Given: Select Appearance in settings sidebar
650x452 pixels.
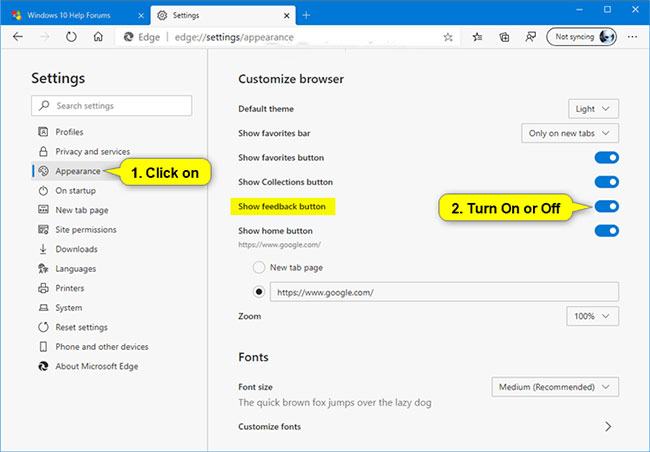Looking at the screenshot, I should click(78, 171).
